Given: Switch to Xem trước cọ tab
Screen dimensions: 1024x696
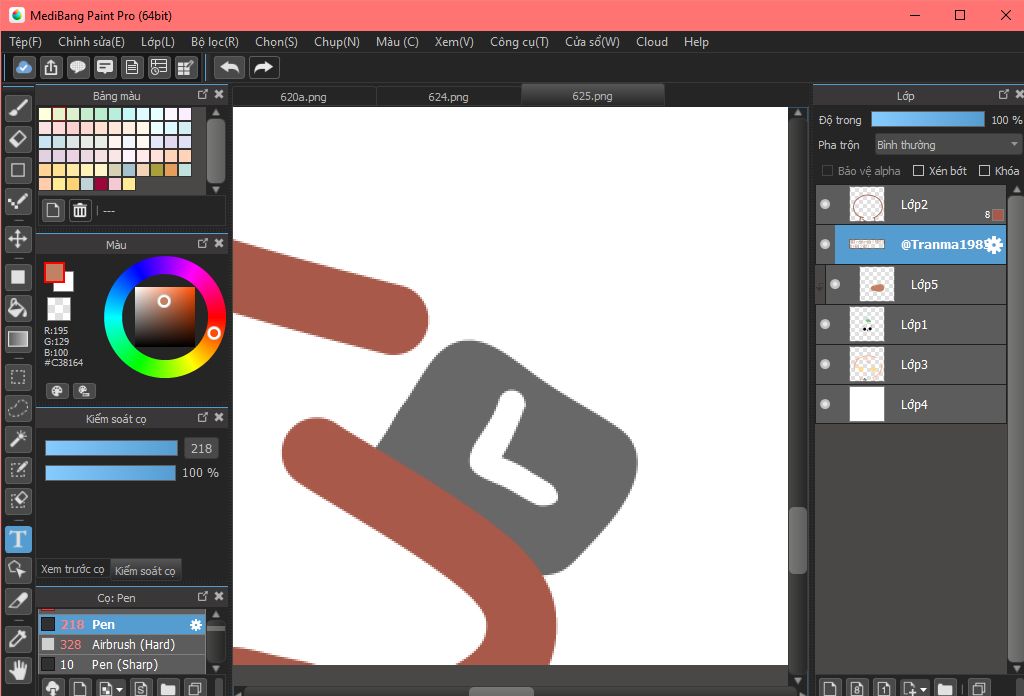Looking at the screenshot, I should click(72, 569).
